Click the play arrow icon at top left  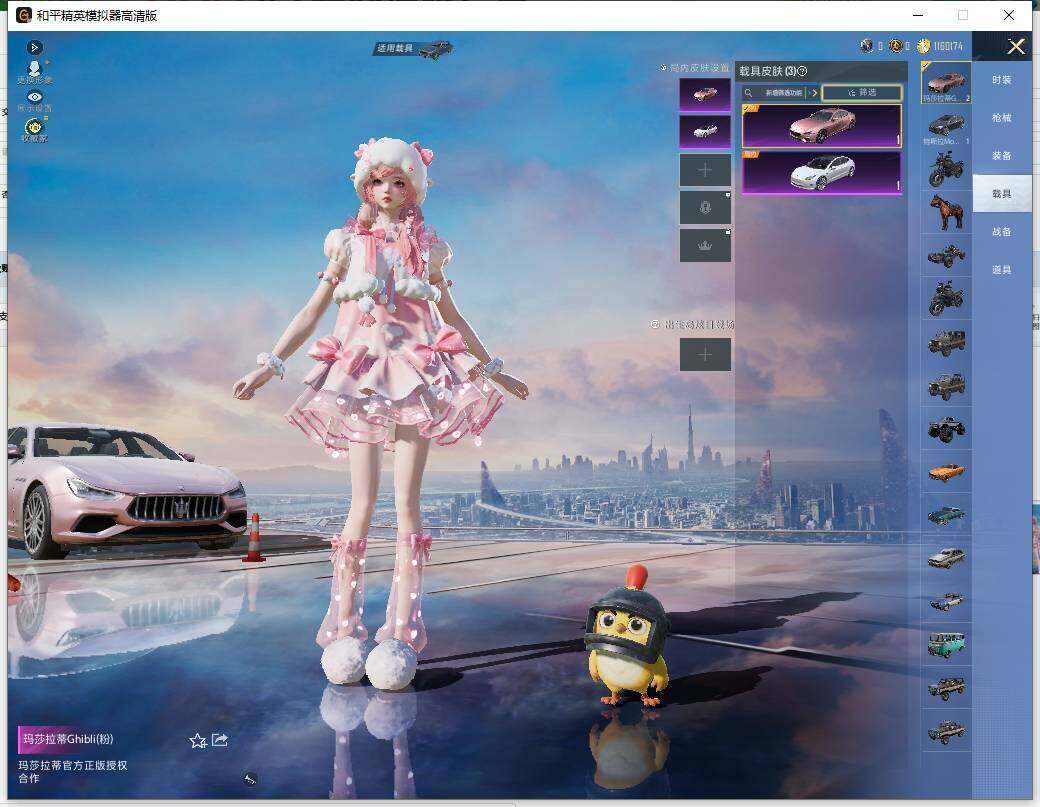coord(35,47)
